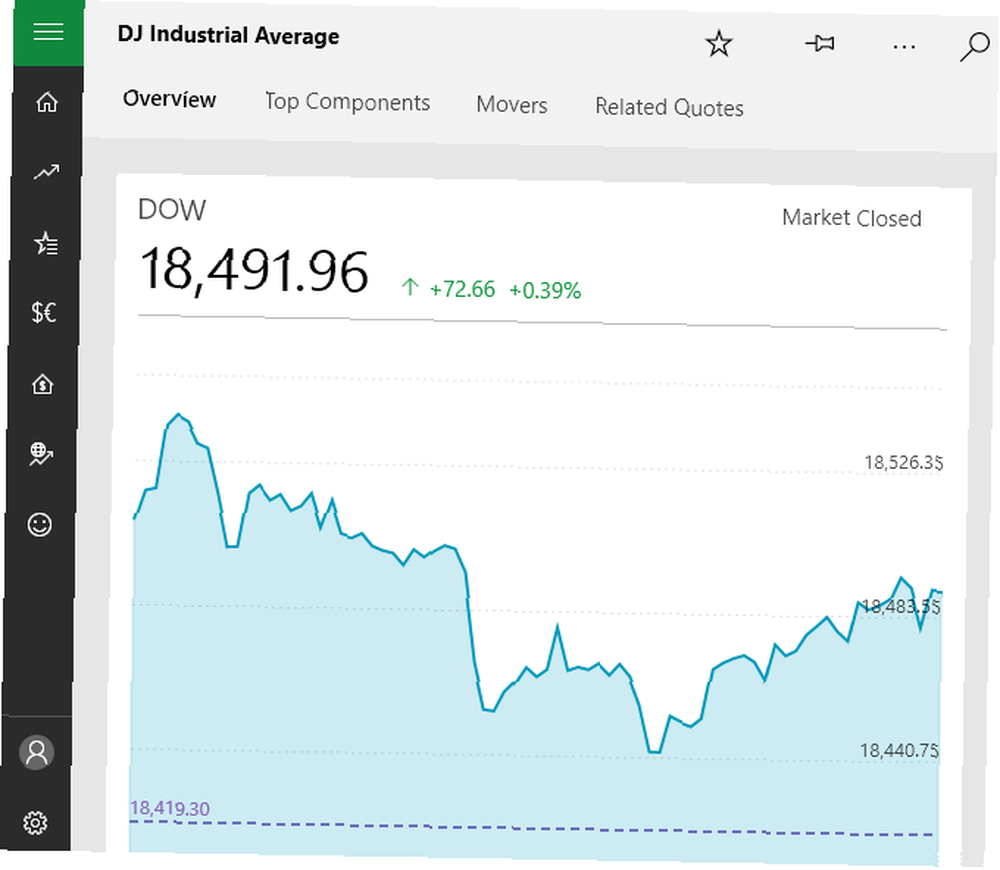The width and height of the screenshot is (1000, 870).
Task: Add DJ Industrial Average to favorites
Action: point(719,43)
